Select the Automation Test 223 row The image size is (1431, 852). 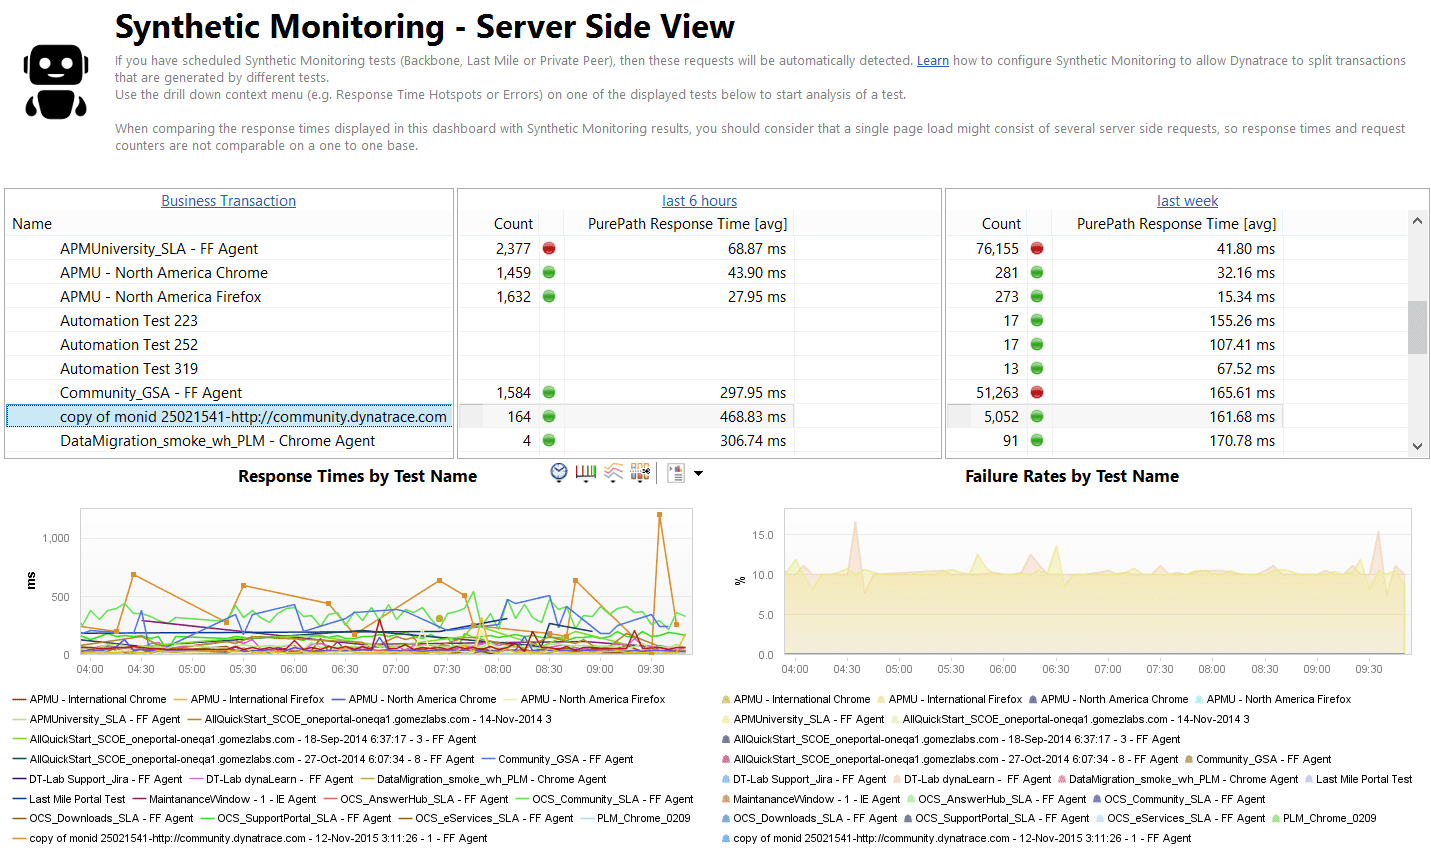(229, 320)
